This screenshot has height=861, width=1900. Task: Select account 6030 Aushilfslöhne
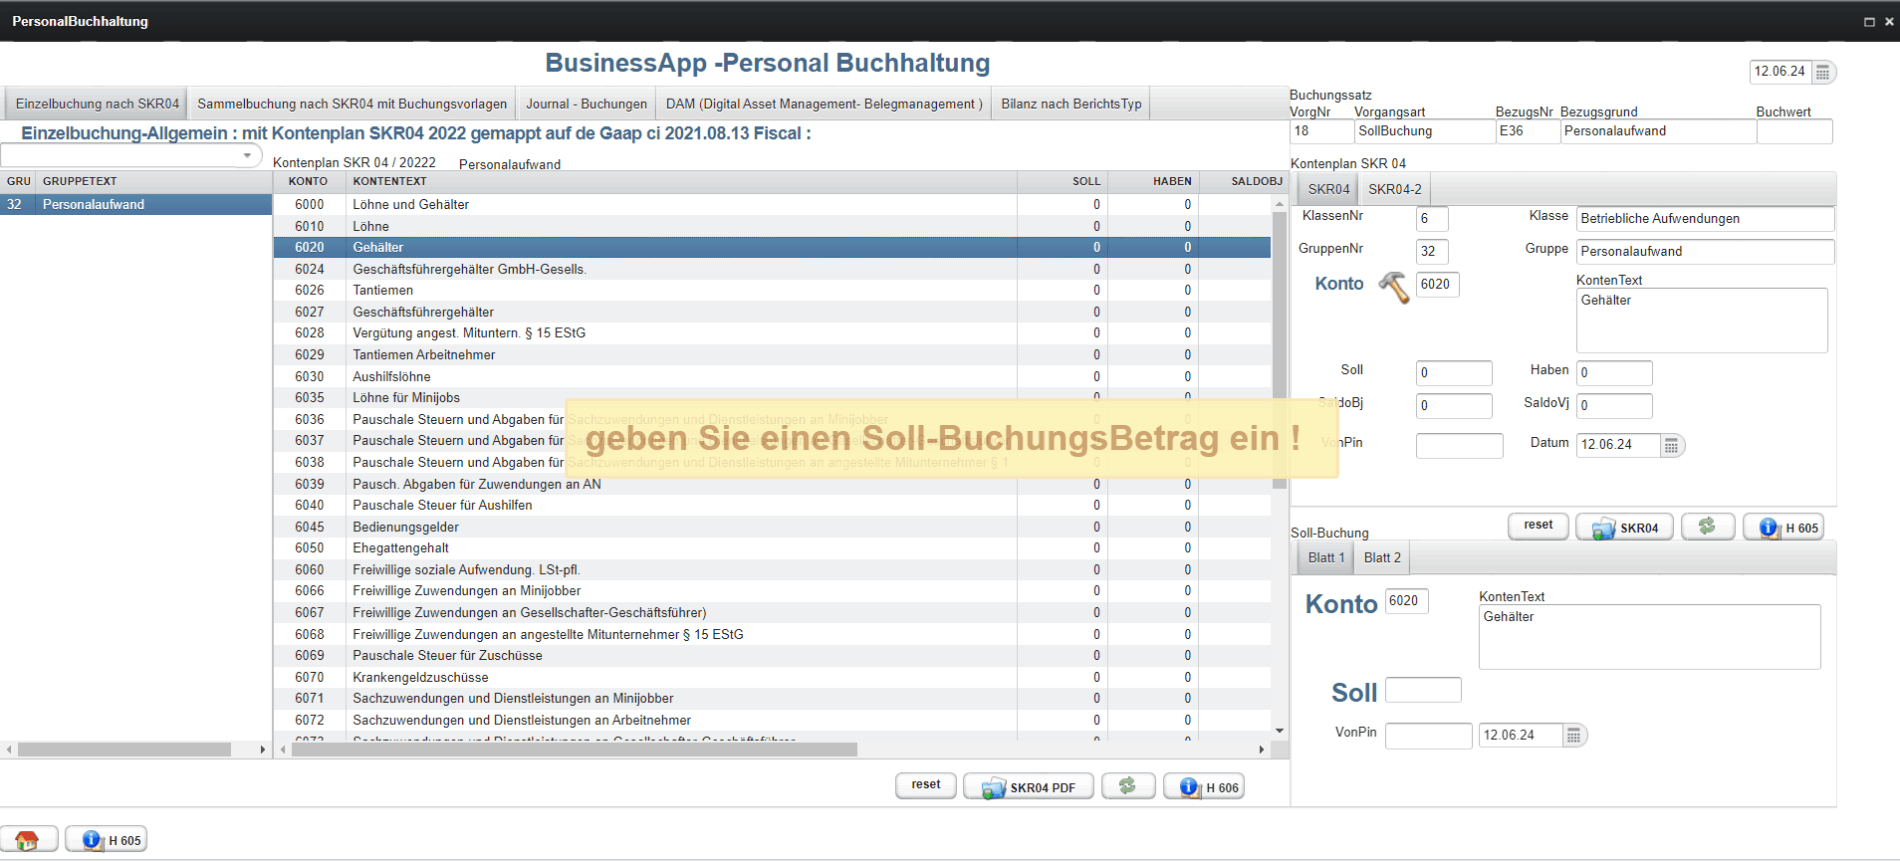tap(772, 377)
